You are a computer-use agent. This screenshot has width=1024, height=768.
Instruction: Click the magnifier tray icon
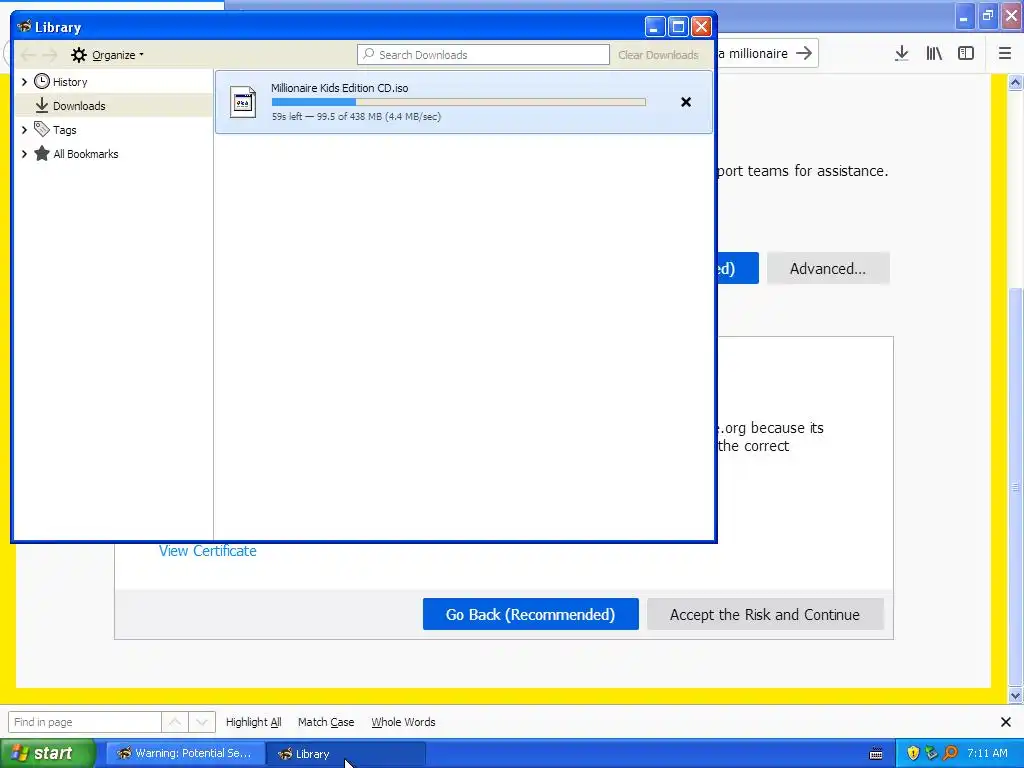click(x=950, y=754)
